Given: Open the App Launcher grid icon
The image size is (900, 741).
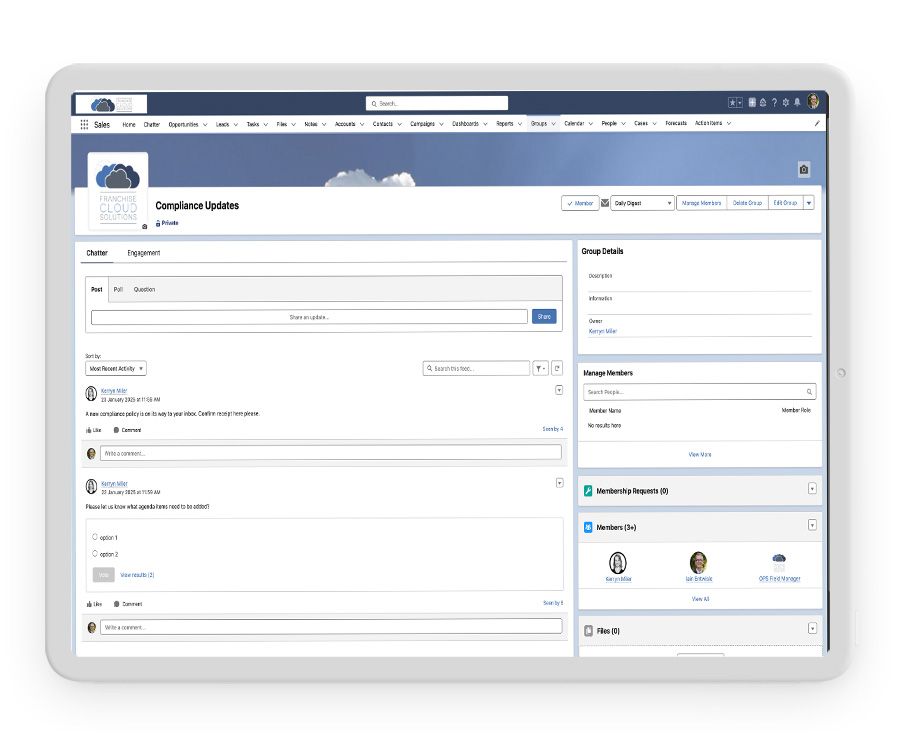Looking at the screenshot, I should click(84, 124).
